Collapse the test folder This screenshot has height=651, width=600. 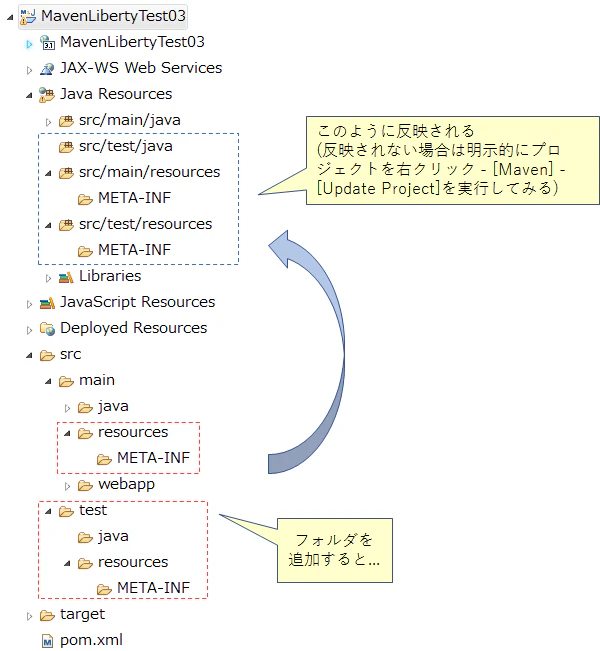(x=48, y=512)
